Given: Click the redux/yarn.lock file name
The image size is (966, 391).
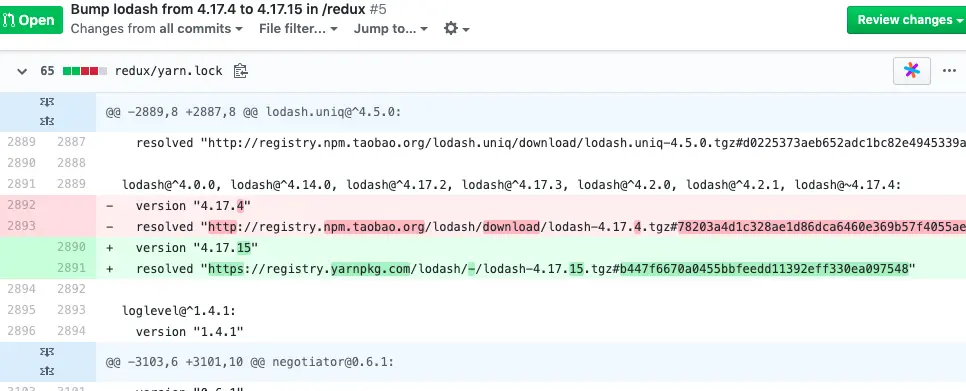Looking at the screenshot, I should coord(168,71).
